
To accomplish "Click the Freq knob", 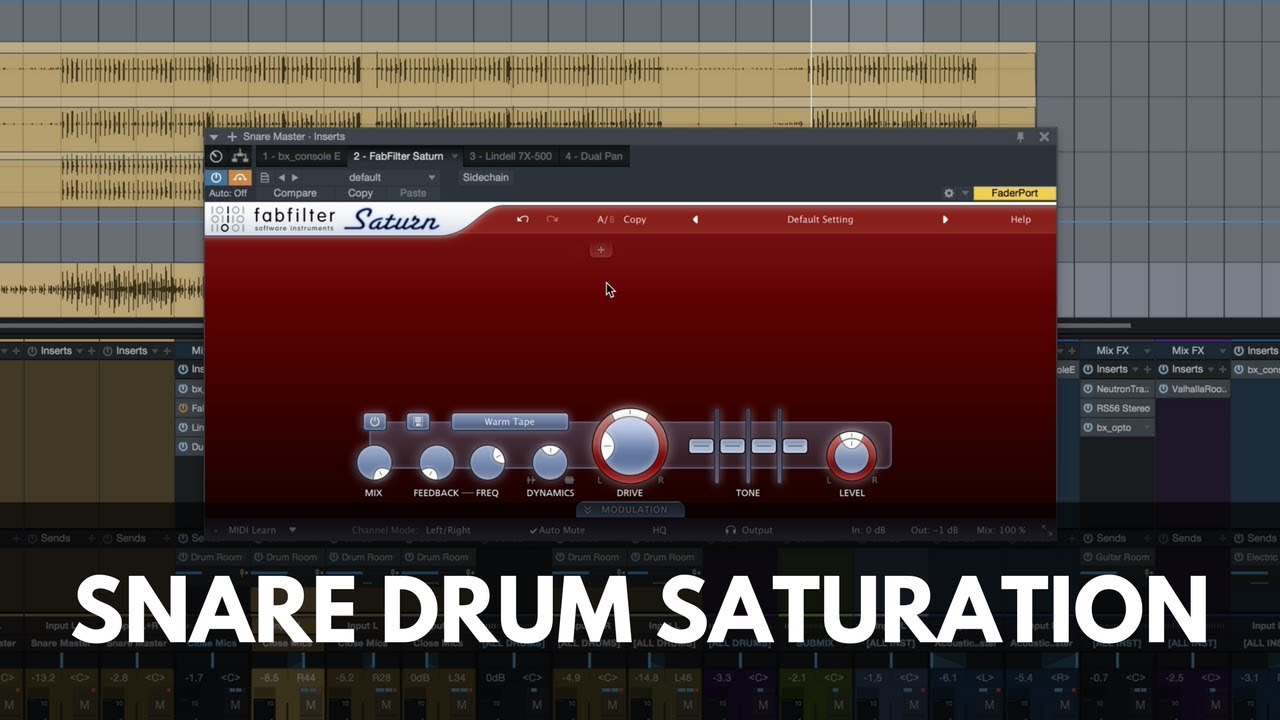I will pyautogui.click(x=488, y=461).
